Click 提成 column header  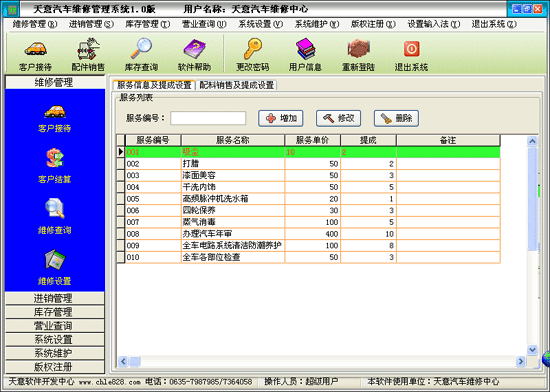(368, 140)
